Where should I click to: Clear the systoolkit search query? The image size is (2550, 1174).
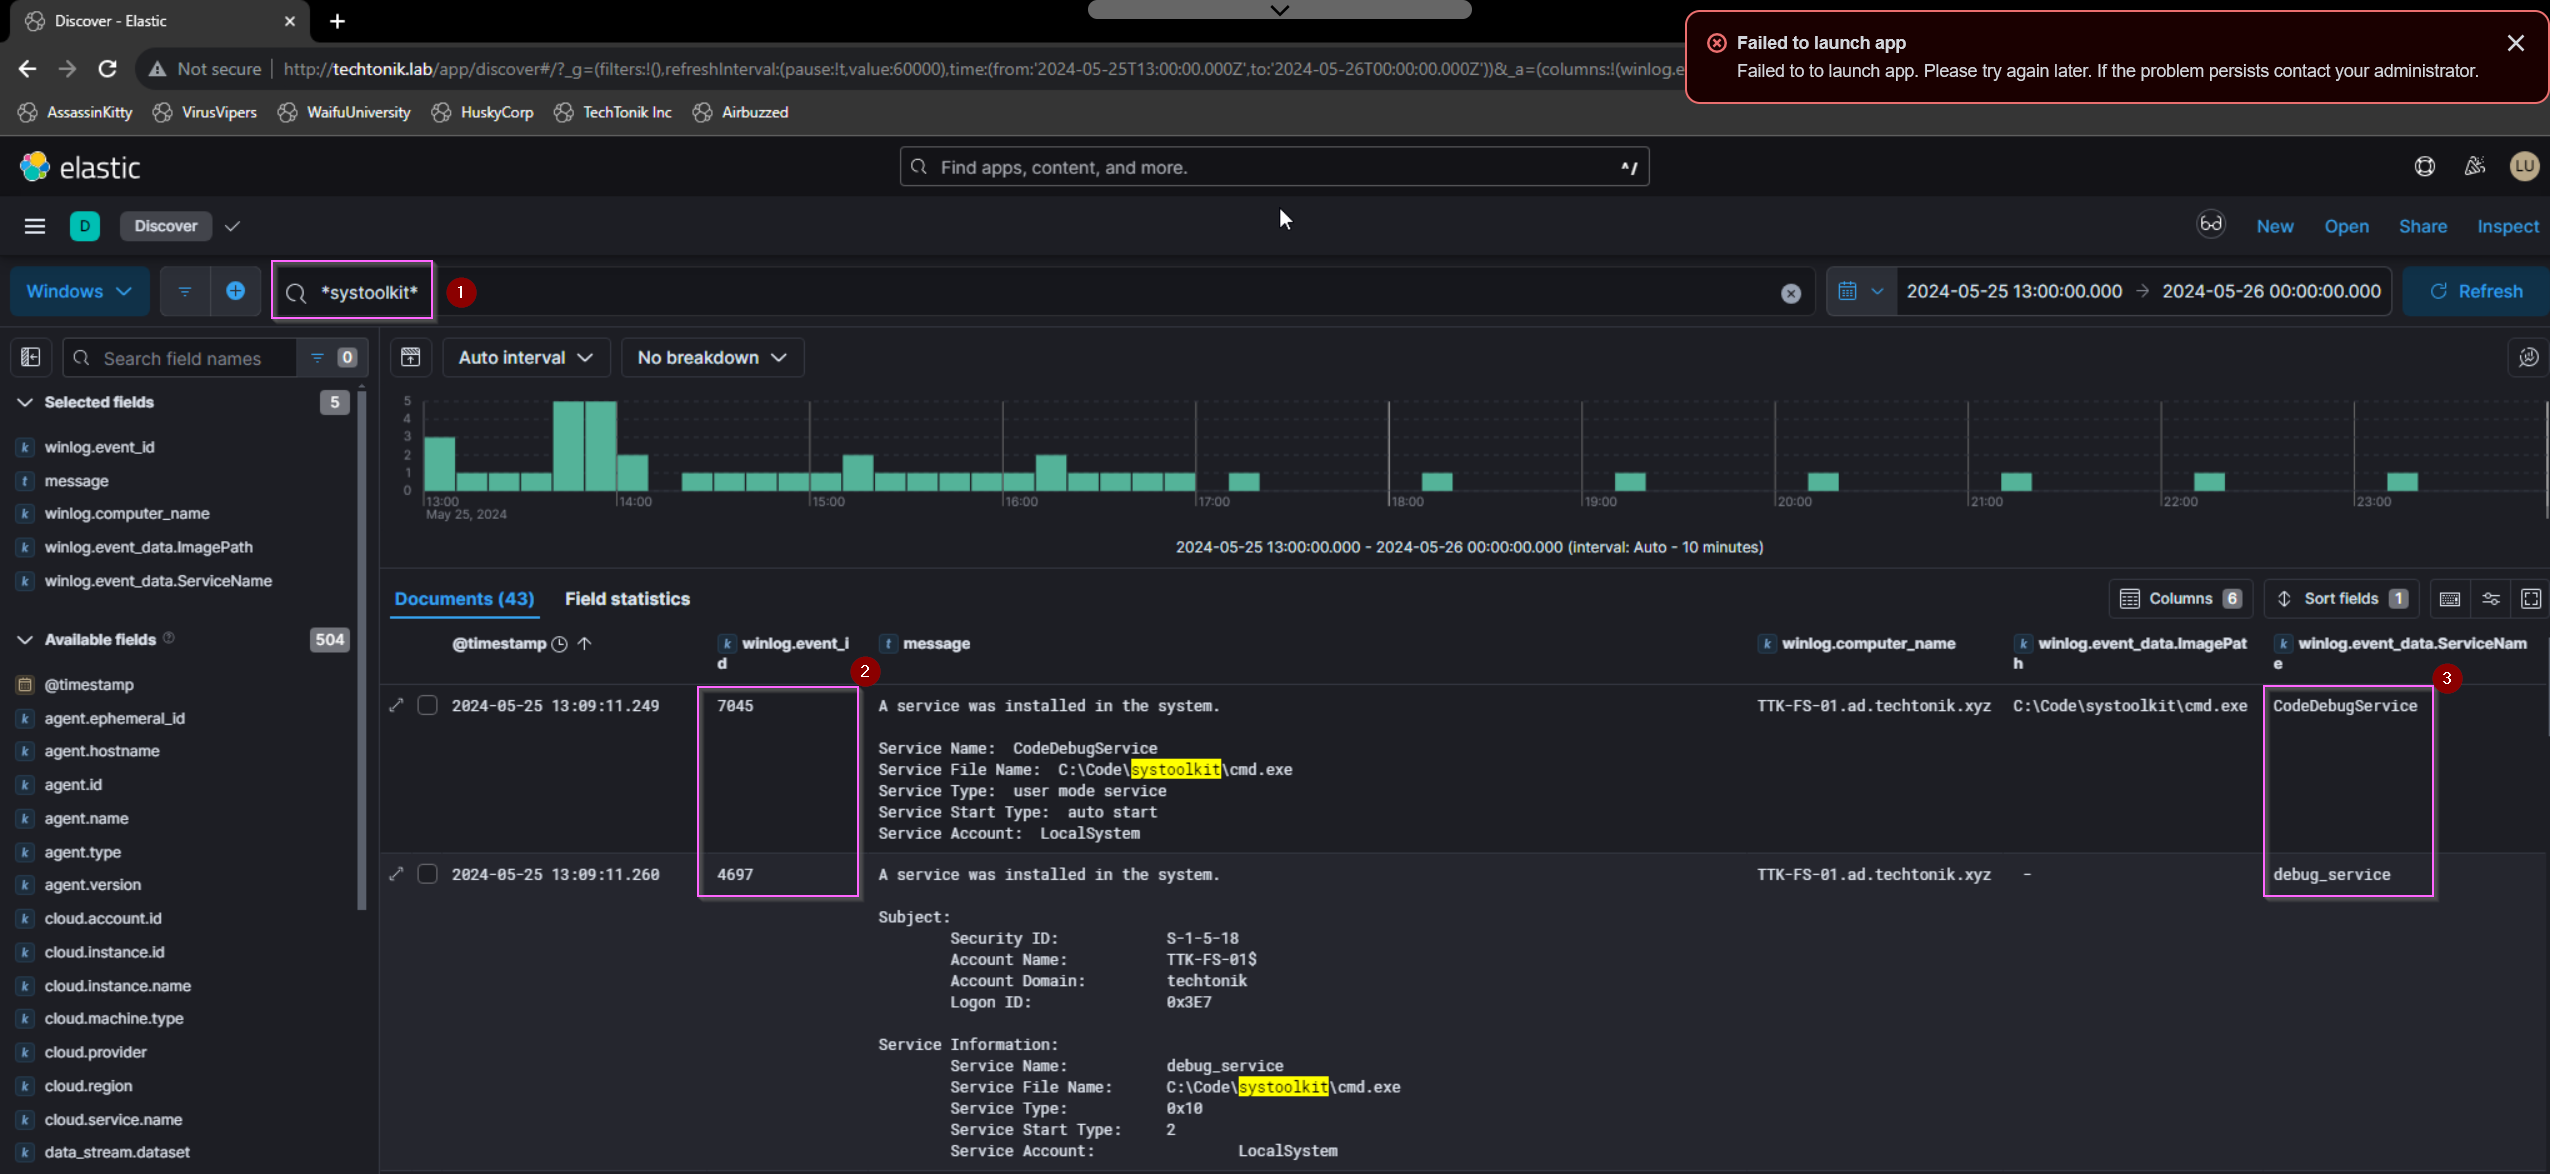(x=1790, y=293)
